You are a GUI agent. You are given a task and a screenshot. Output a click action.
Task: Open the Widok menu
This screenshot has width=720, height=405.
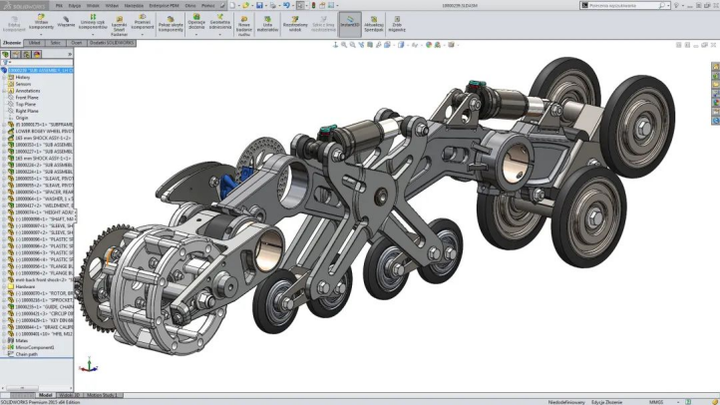click(x=93, y=6)
